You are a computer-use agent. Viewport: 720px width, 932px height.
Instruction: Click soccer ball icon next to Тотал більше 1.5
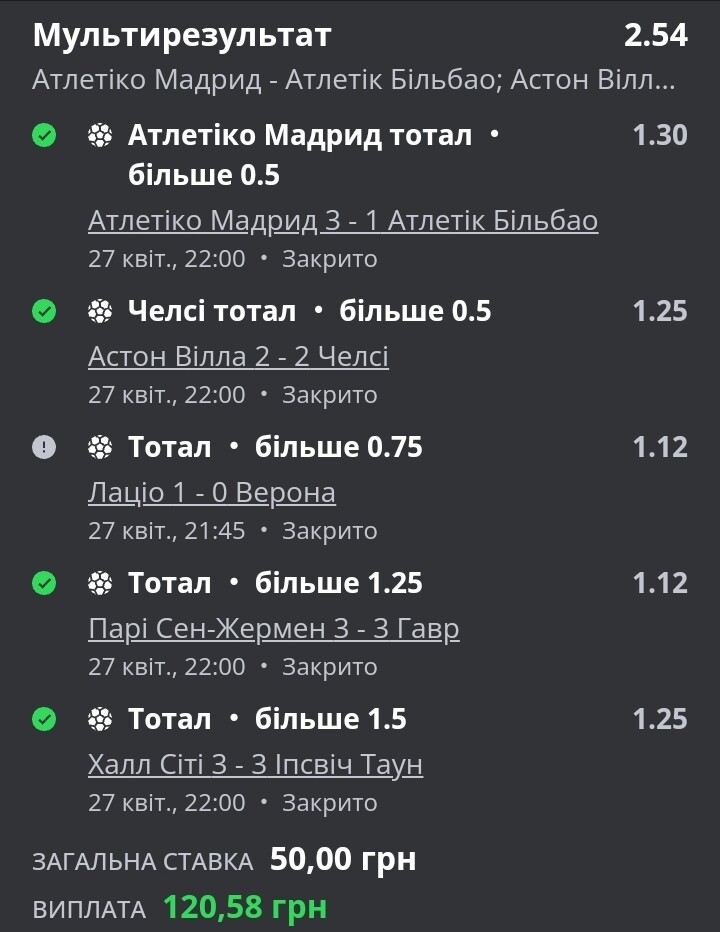tap(100, 719)
